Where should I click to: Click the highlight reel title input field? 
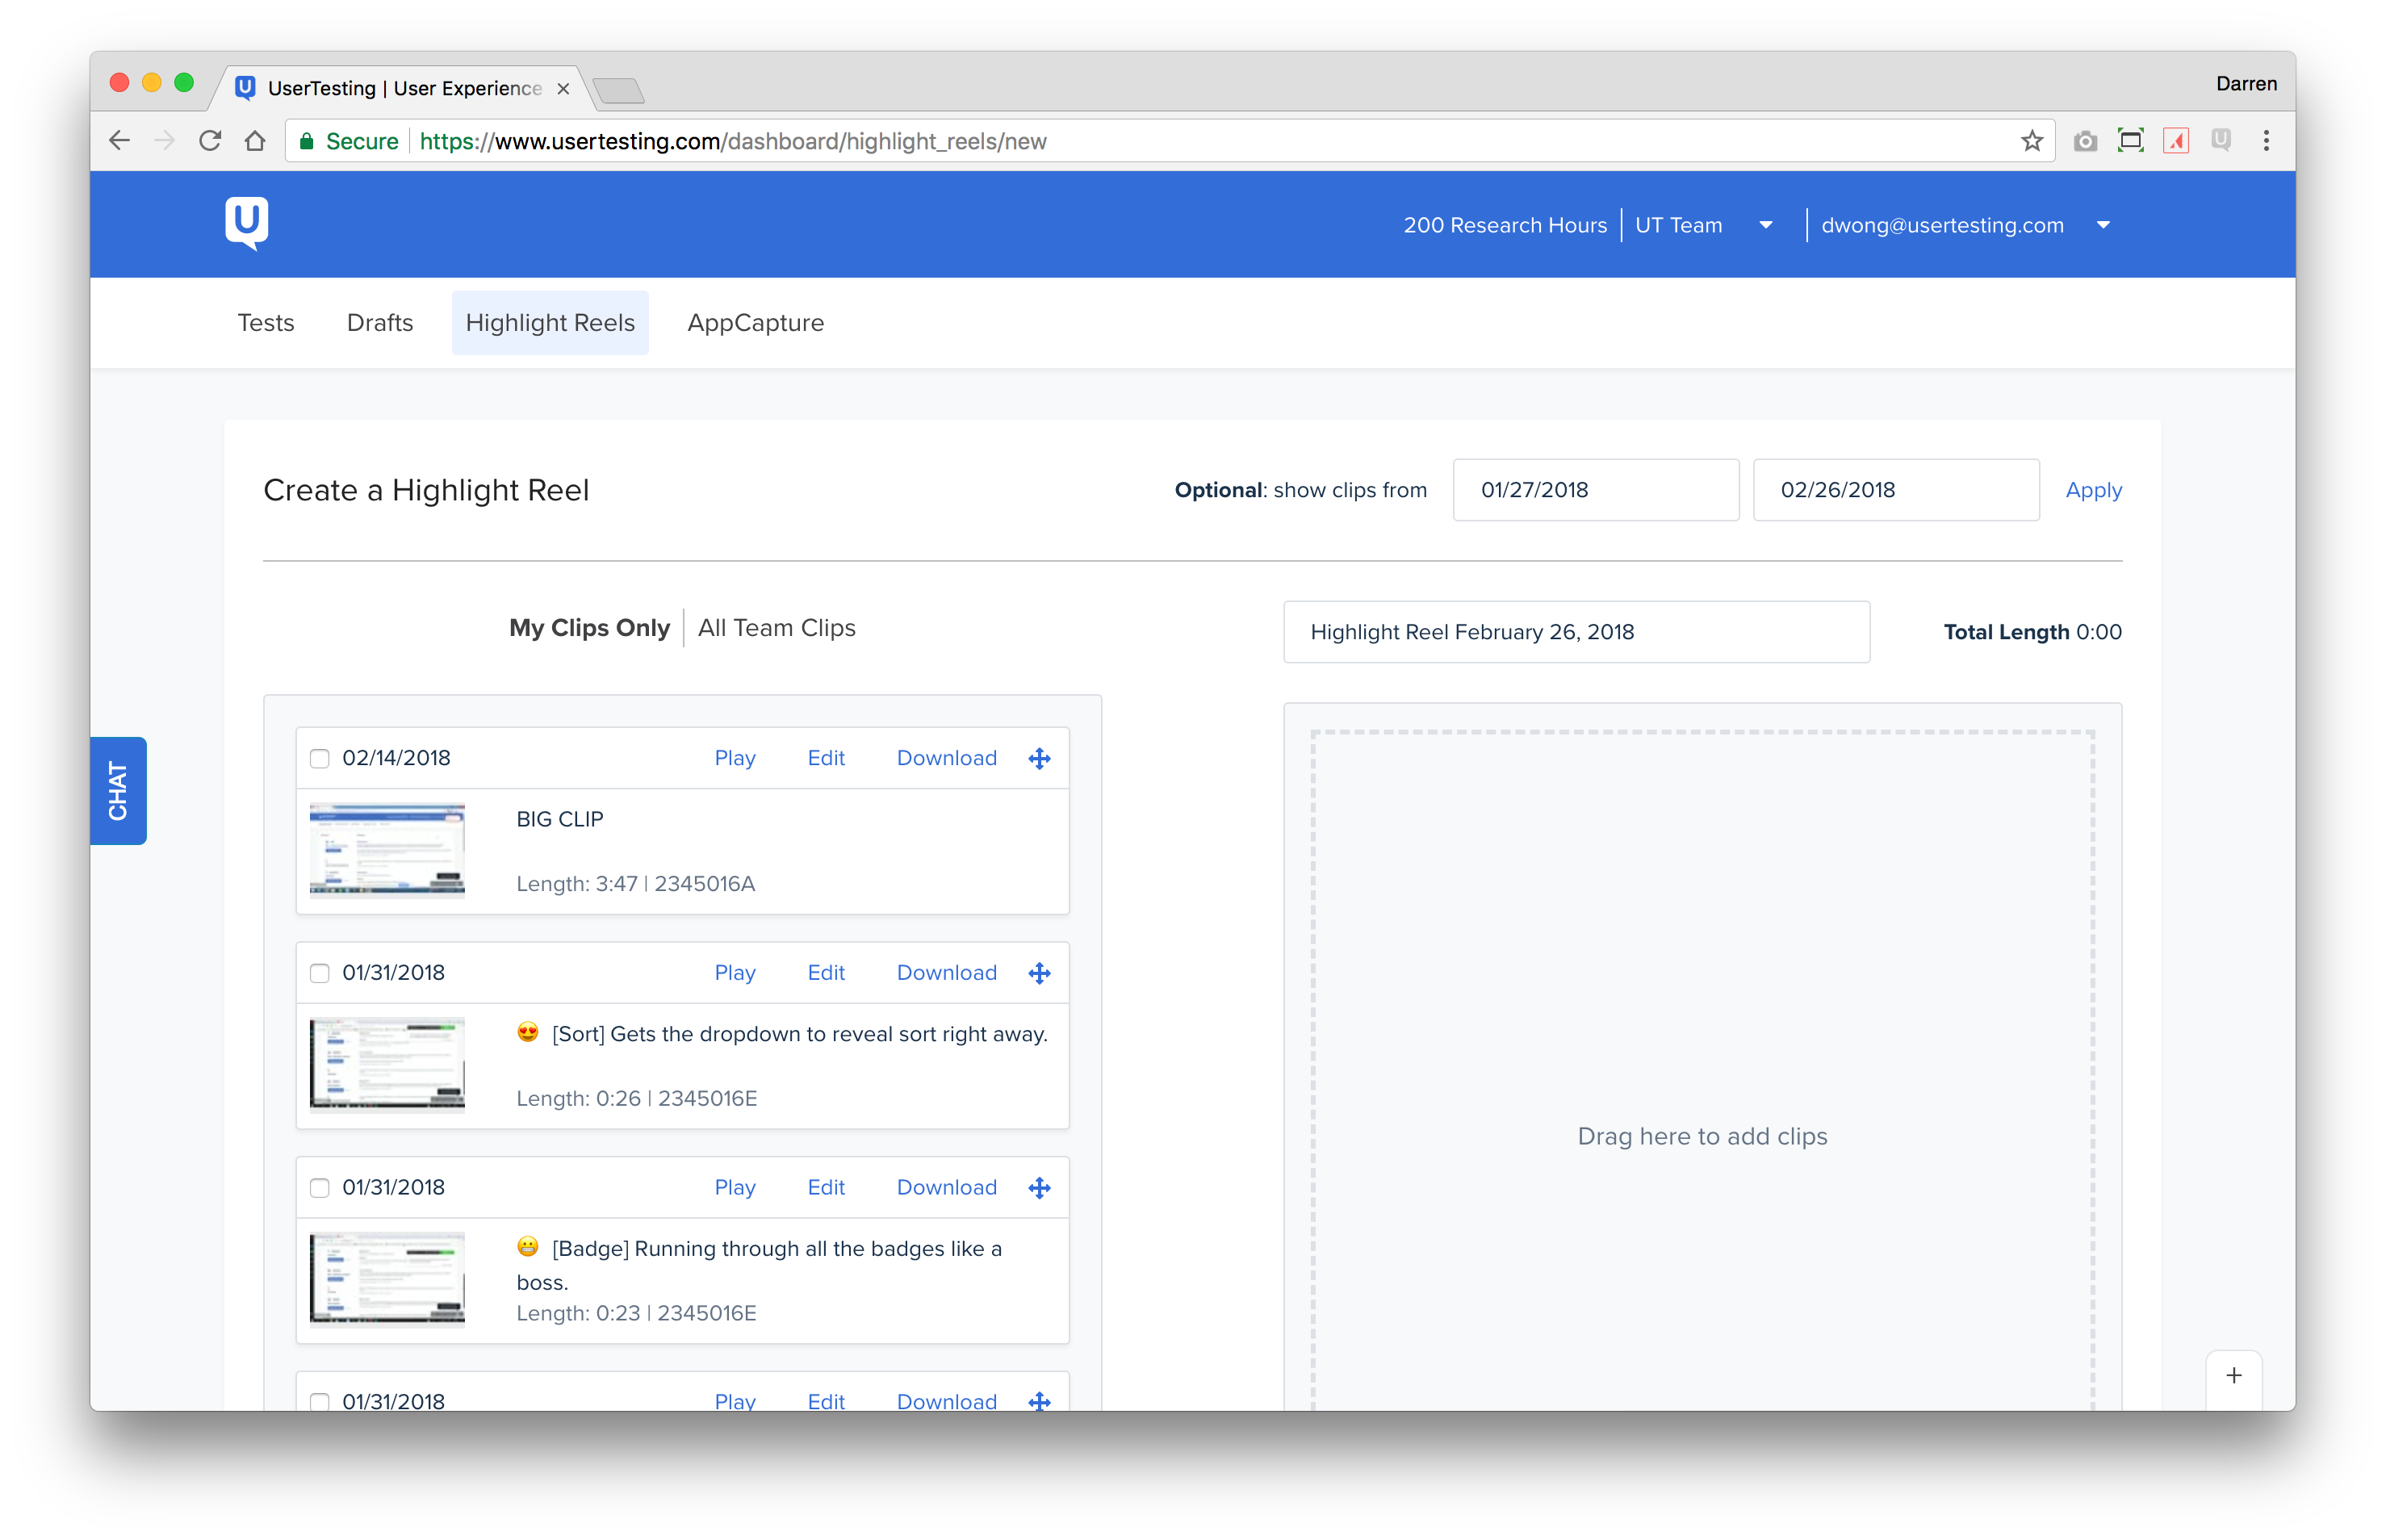tap(1576, 632)
